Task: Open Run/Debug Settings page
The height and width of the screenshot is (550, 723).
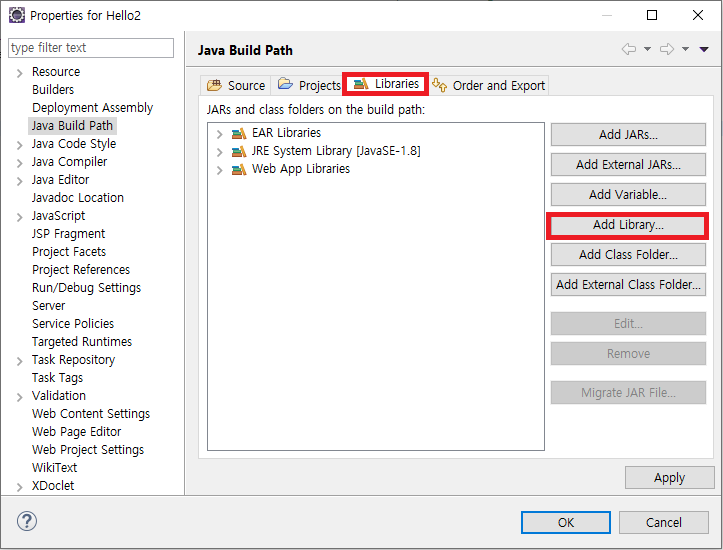Action: 86,287
